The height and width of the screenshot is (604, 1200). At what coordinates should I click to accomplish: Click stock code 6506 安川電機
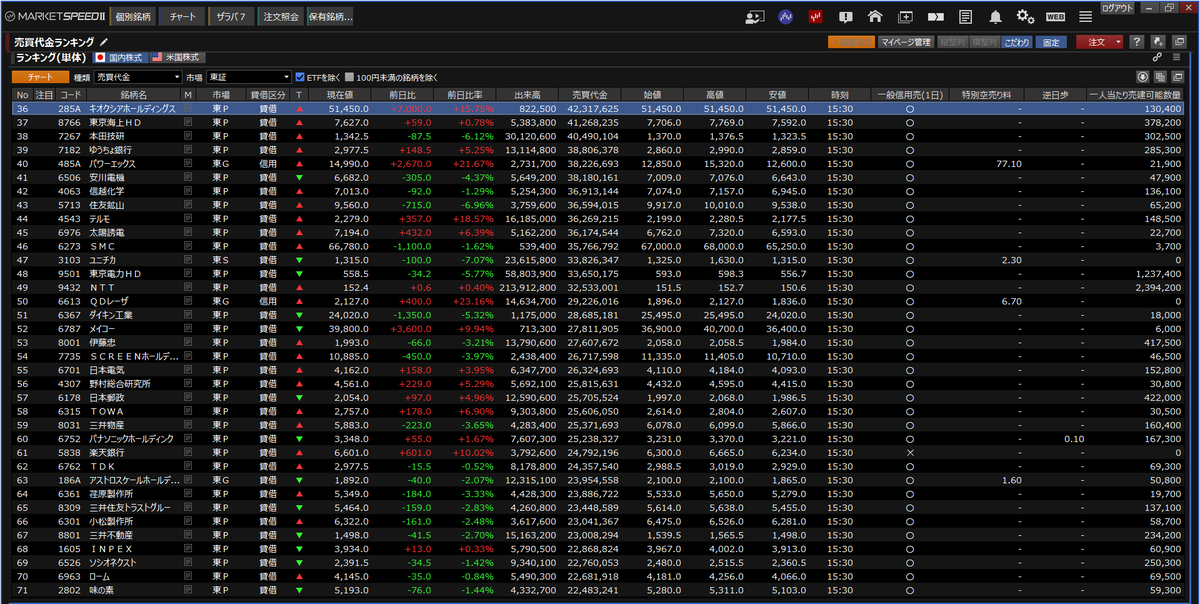[x=70, y=177]
